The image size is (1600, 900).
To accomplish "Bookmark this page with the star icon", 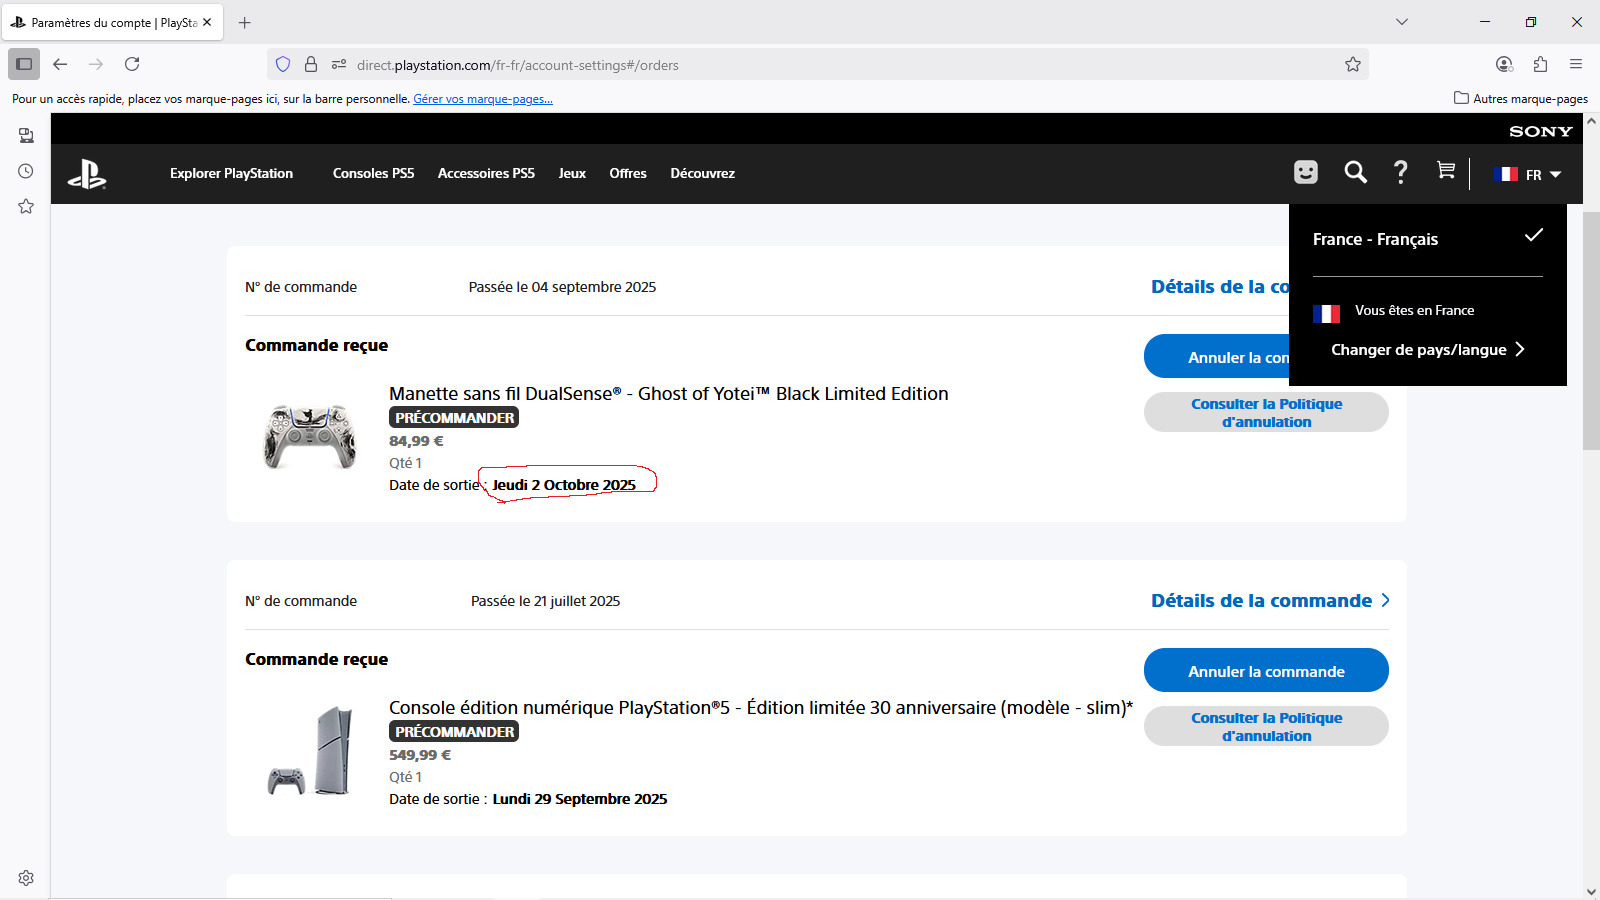I will point(1353,64).
